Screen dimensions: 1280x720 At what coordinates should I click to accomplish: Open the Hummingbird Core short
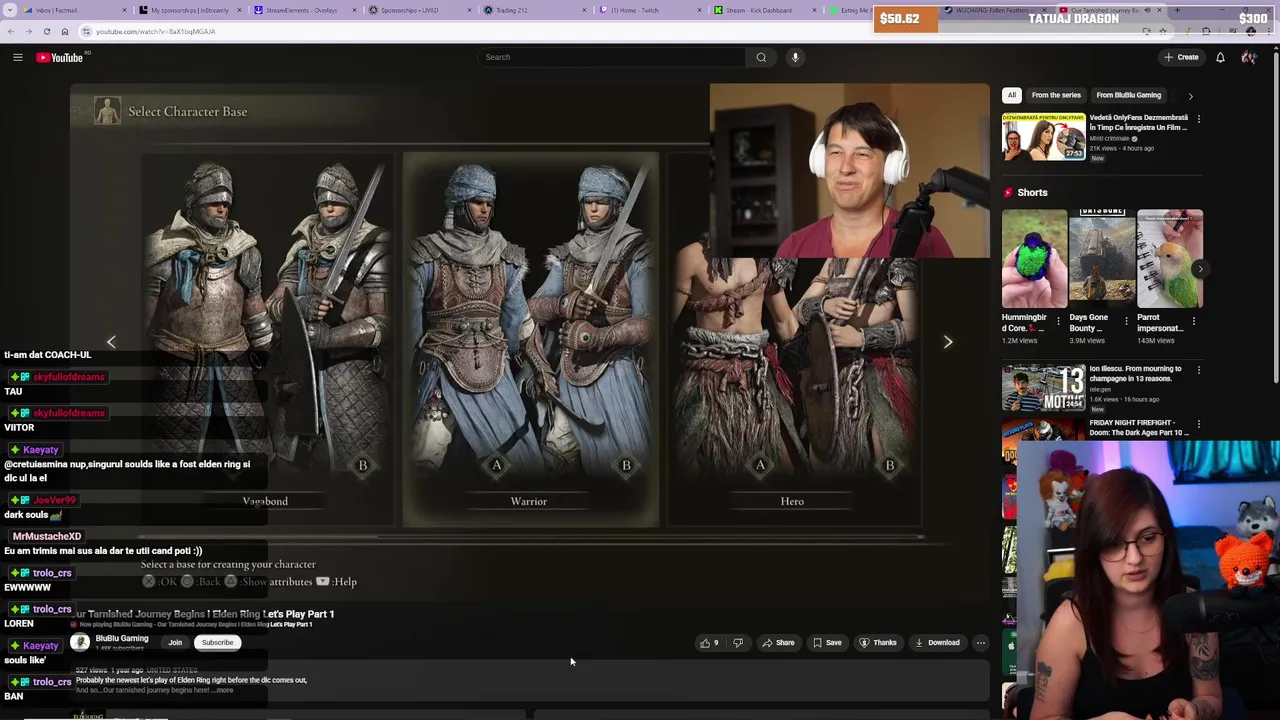coord(1034,259)
